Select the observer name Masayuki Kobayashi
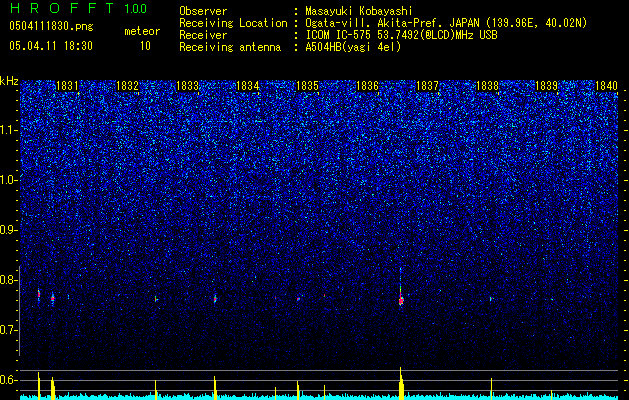This screenshot has width=629, height=400. [359, 11]
